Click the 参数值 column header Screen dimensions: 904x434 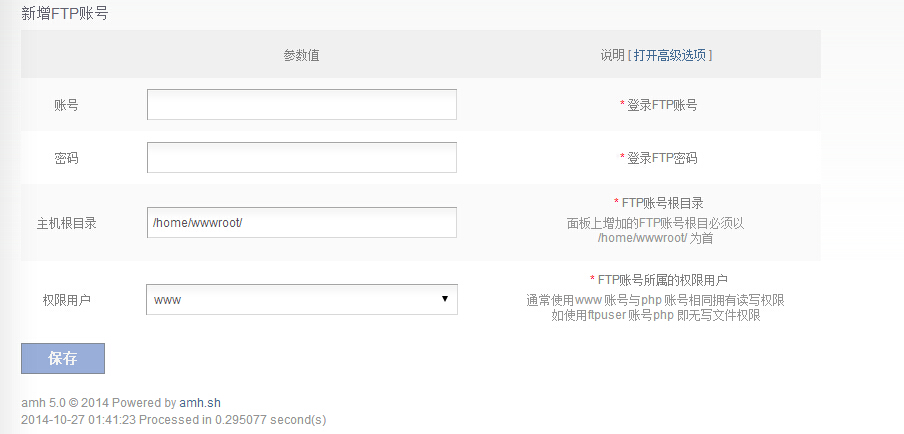(301, 55)
